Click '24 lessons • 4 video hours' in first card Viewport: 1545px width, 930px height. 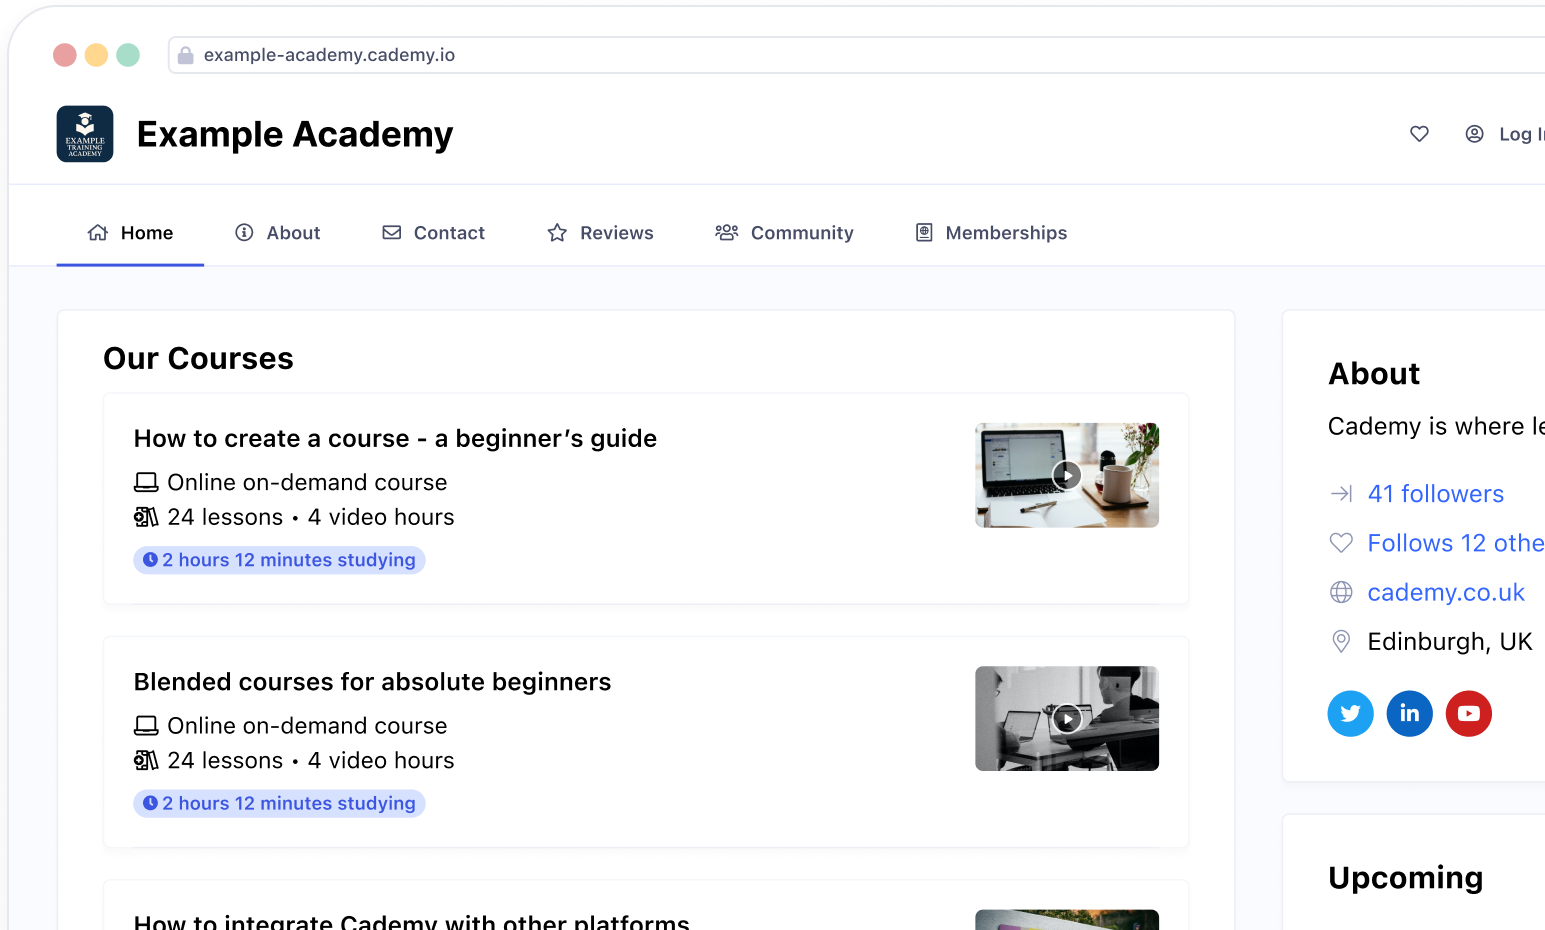pyautogui.click(x=311, y=517)
